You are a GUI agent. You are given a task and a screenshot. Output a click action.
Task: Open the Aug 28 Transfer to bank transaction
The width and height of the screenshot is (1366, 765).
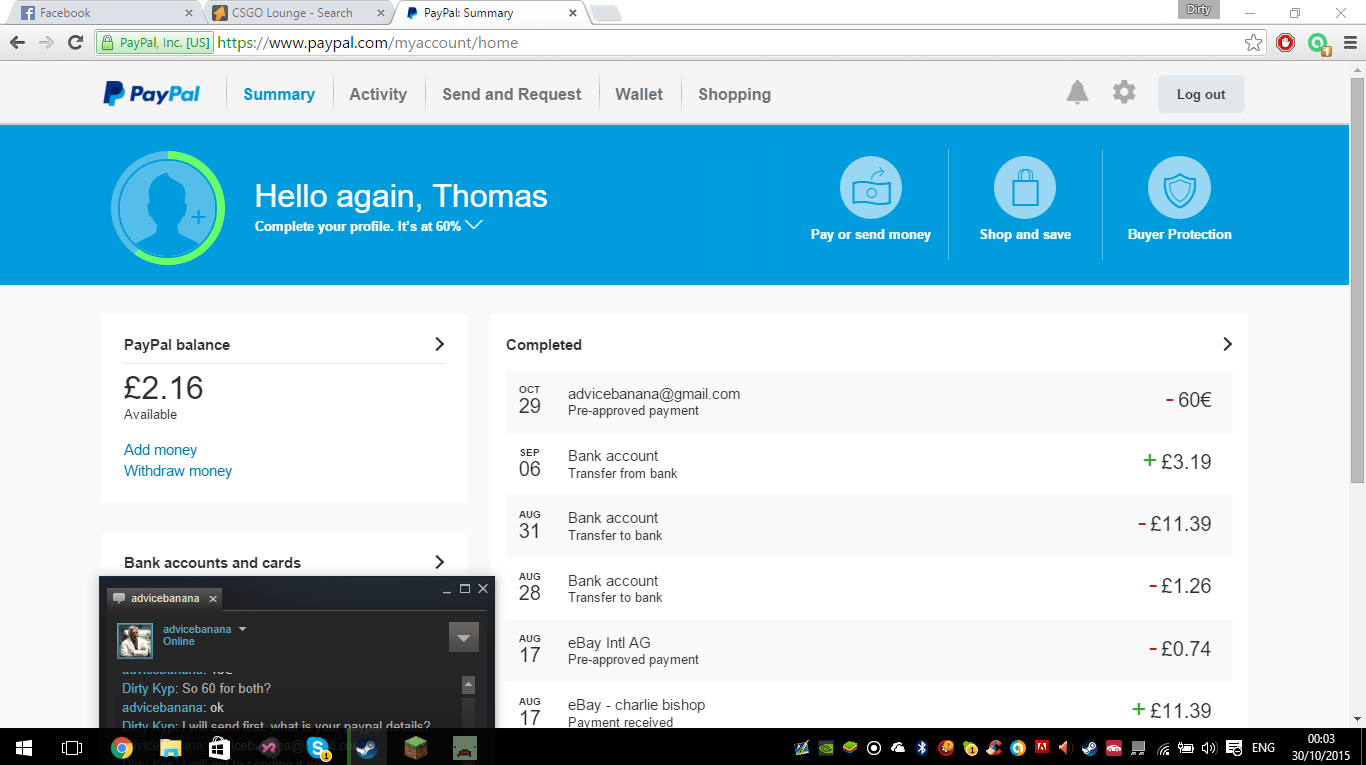[x=869, y=588]
